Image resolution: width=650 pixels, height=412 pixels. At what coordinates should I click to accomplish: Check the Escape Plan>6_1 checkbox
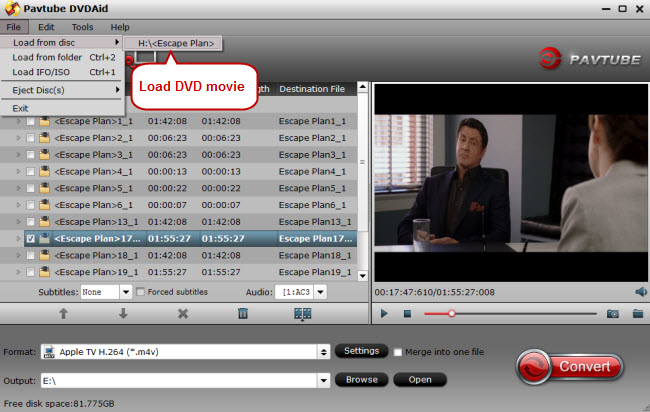coord(30,205)
